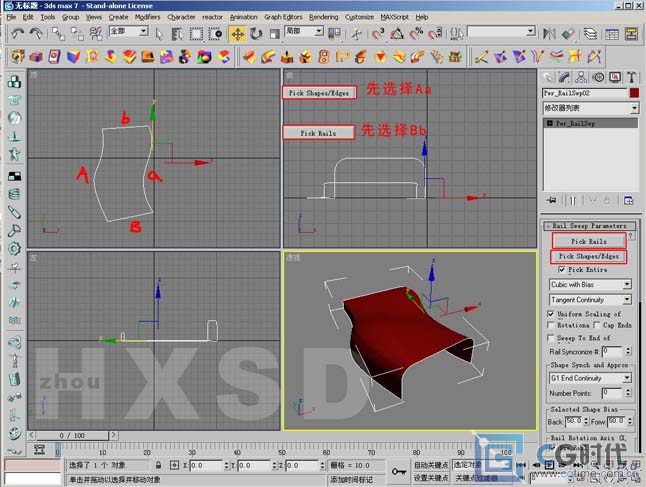Viewport: 646px width, 487px height.
Task: Click Pick Shapes/Edges button in panel
Action: point(589,256)
